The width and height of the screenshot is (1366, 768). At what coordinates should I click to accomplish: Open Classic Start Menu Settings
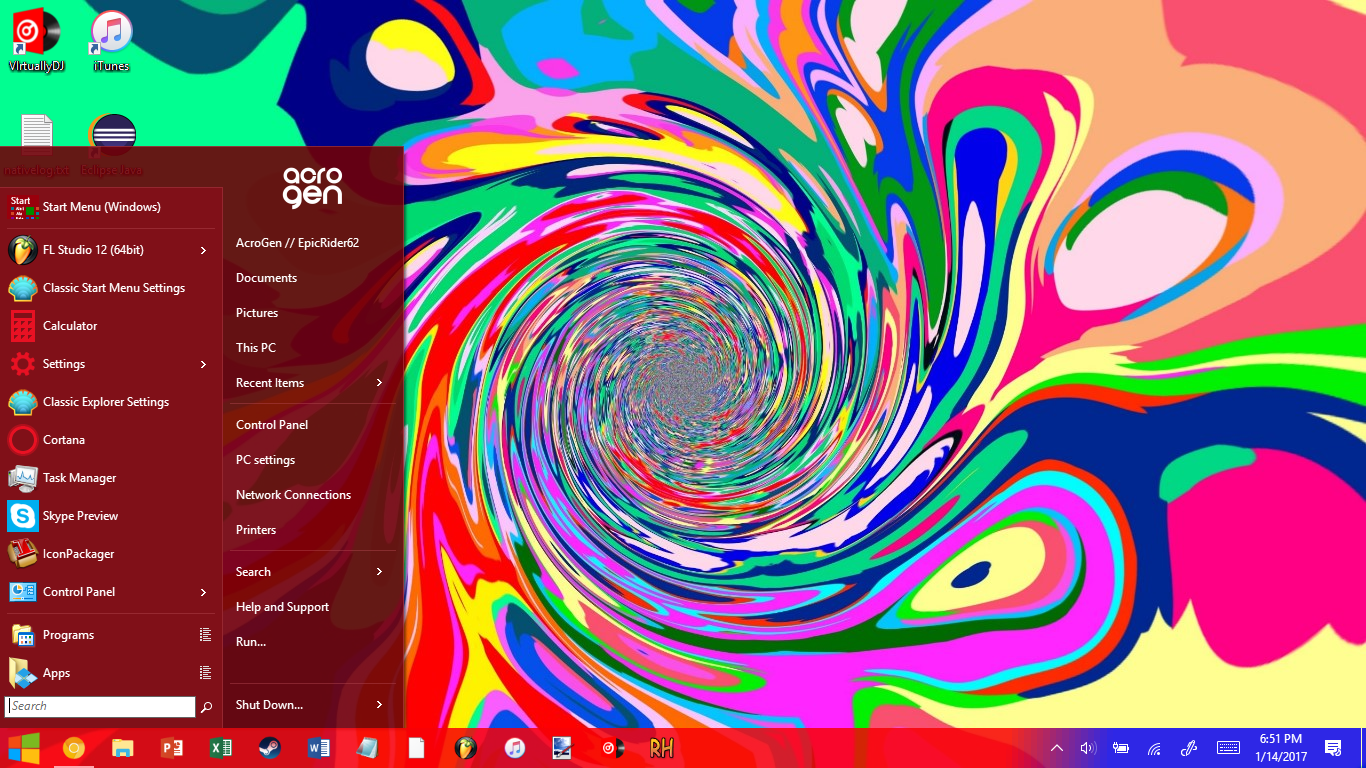click(x=110, y=288)
